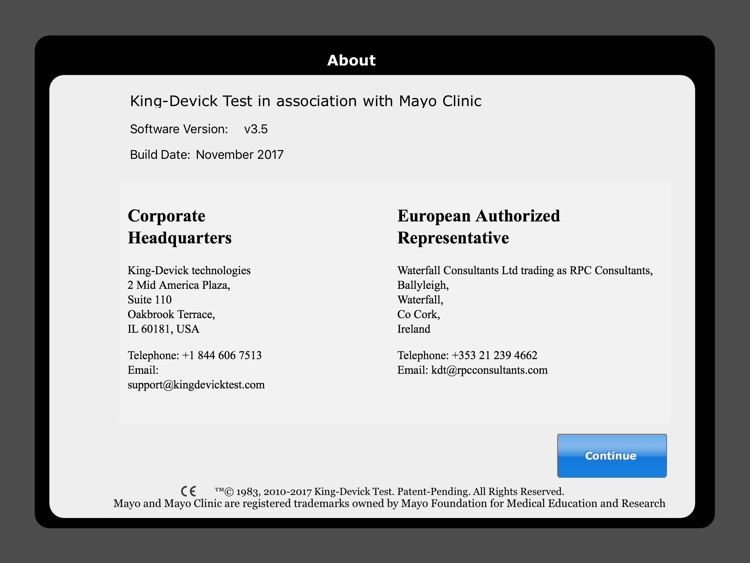Click the kdt@rpcconsultants.com email address
The height and width of the screenshot is (563, 750).
[x=489, y=370]
